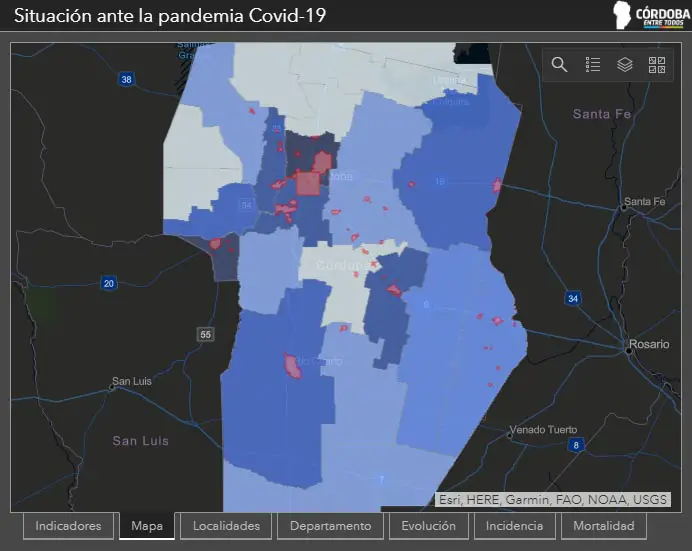The width and height of the screenshot is (692, 551).
Task: Open the layers list icon
Action: click(625, 65)
